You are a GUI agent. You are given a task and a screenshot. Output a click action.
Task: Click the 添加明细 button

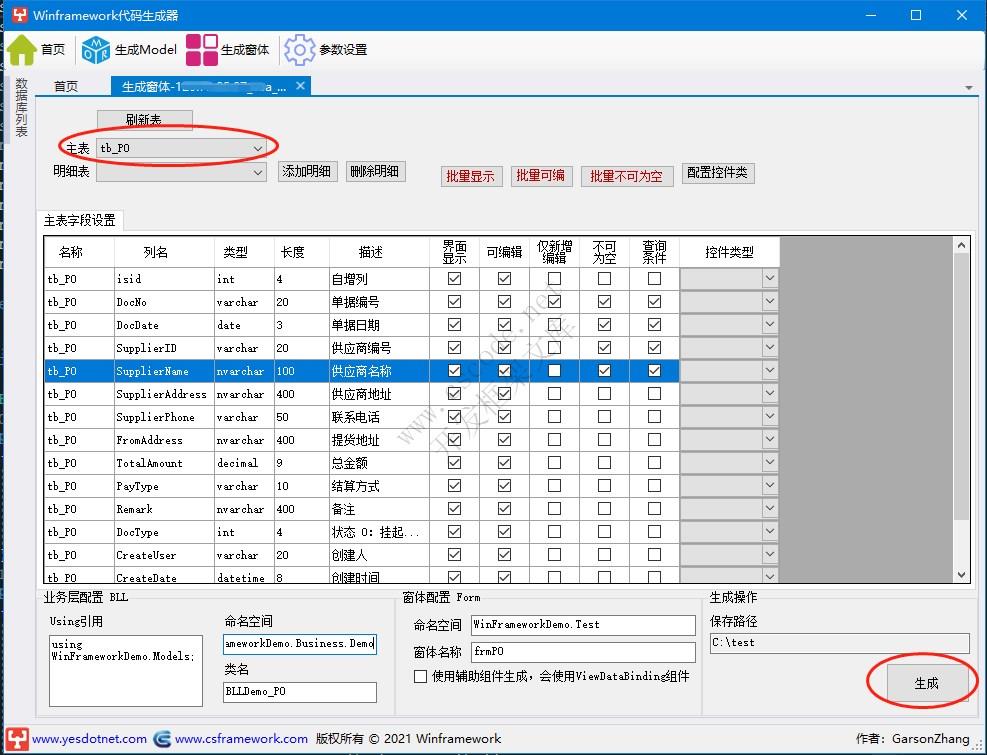coord(306,171)
